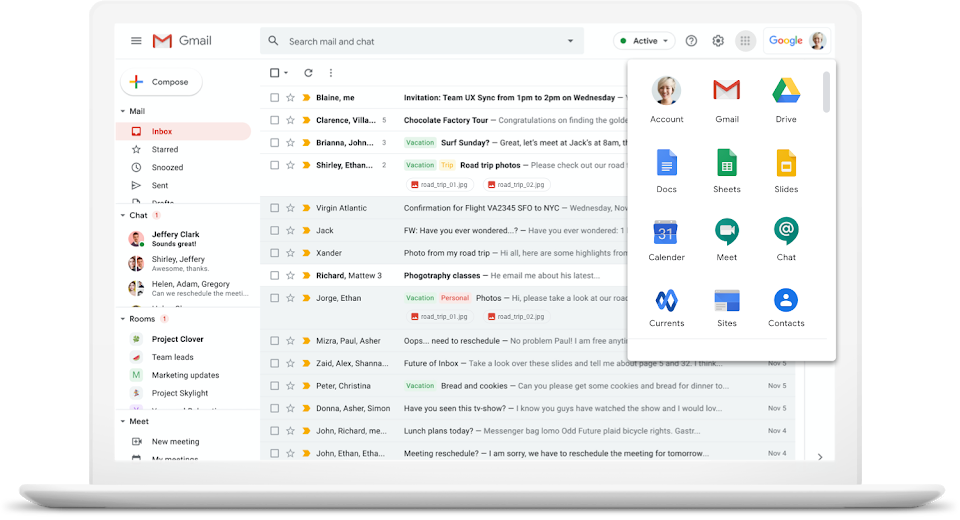Open Account avatar in the apps panel
This screenshot has width=960, height=520.
point(666,100)
